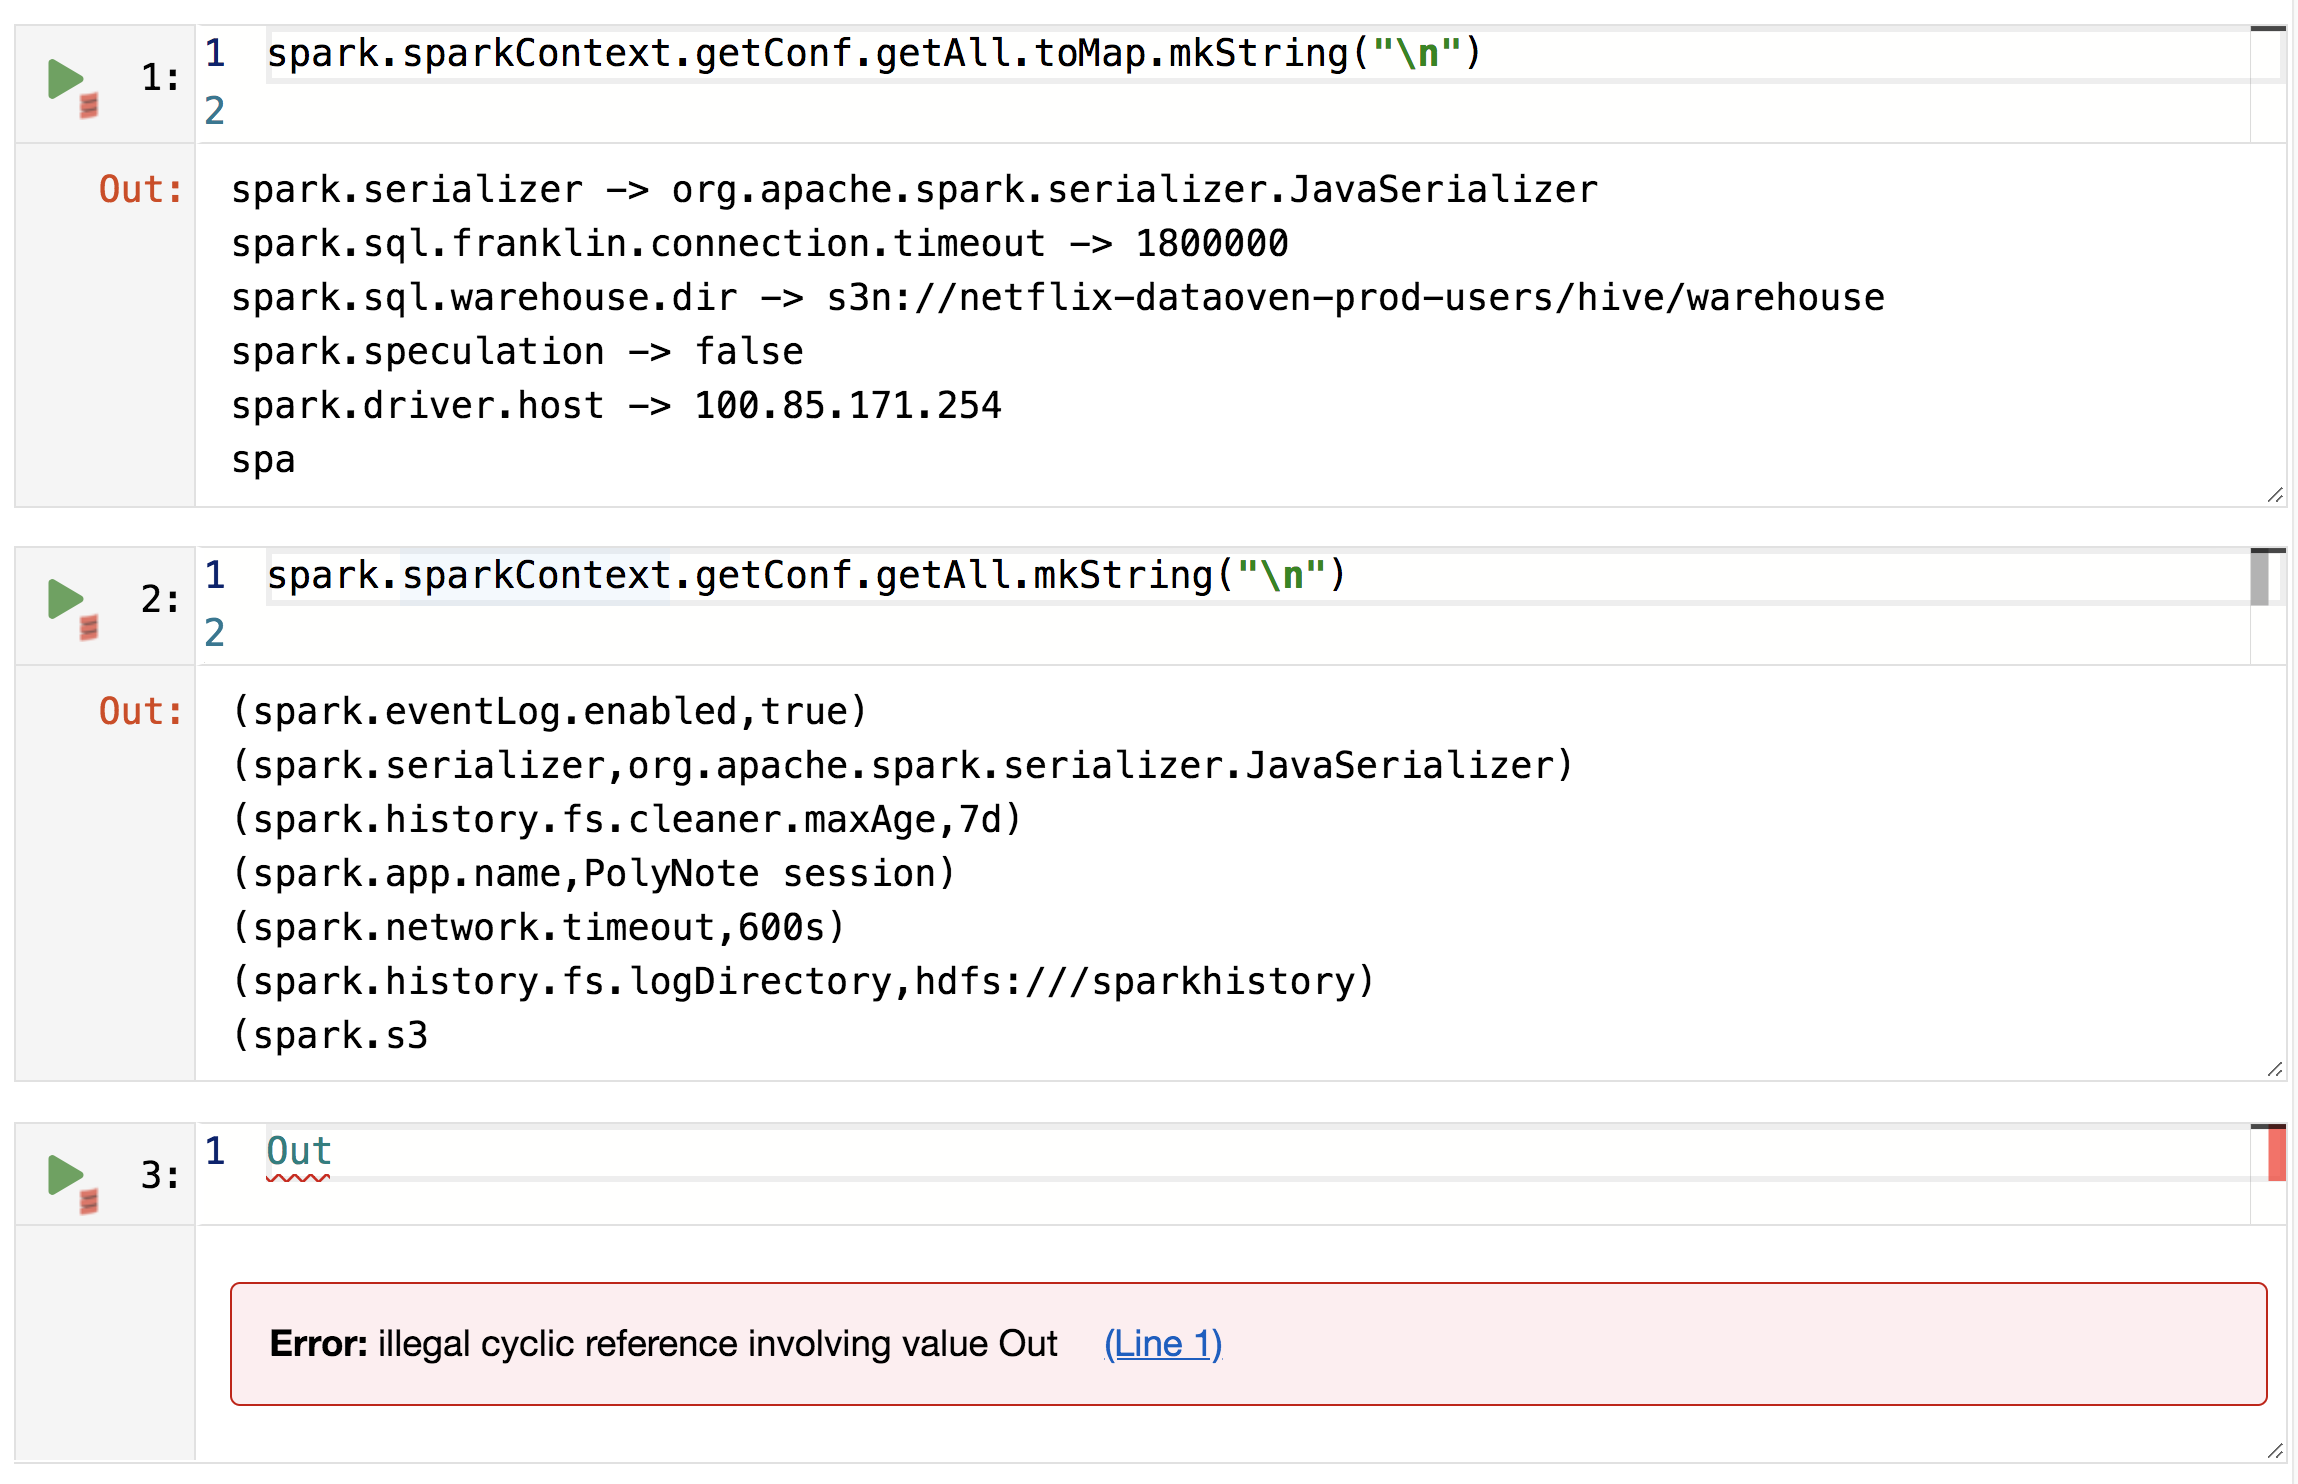Run cell 2 with green play button
Screen dimensions: 2298x1484
point(65,600)
